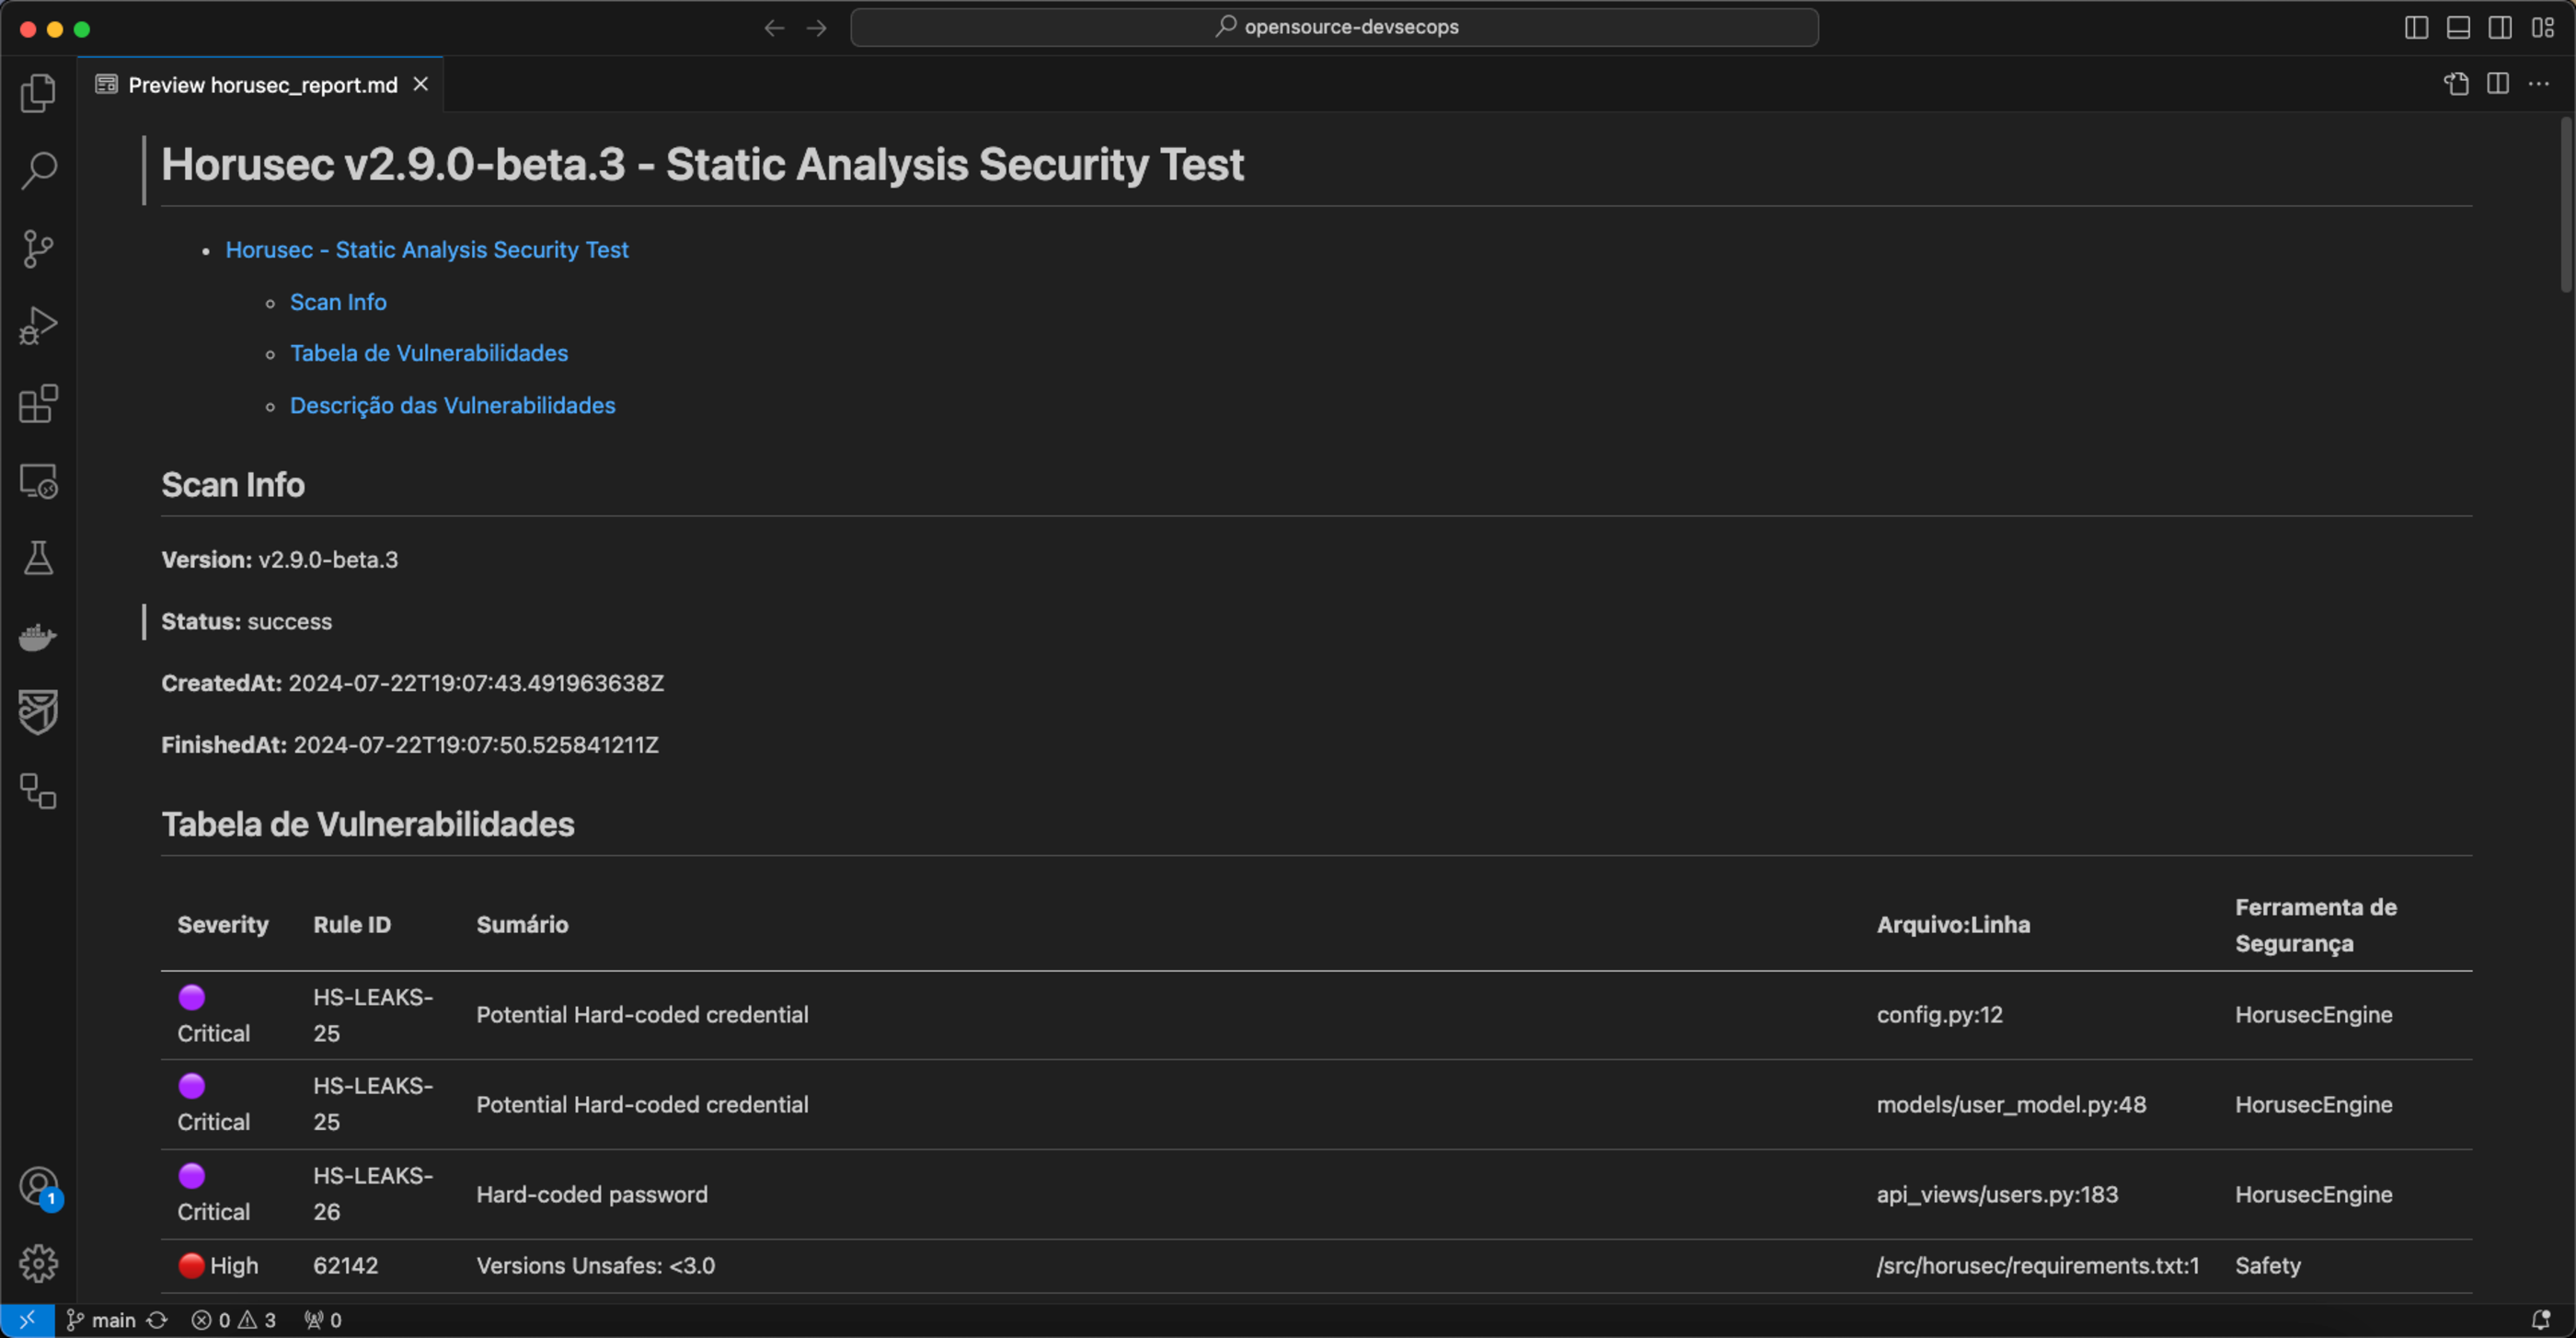The height and width of the screenshot is (1338, 2576).
Task: Click the Versions Unsafes: <3.0 summary cell
Action: pos(596,1266)
